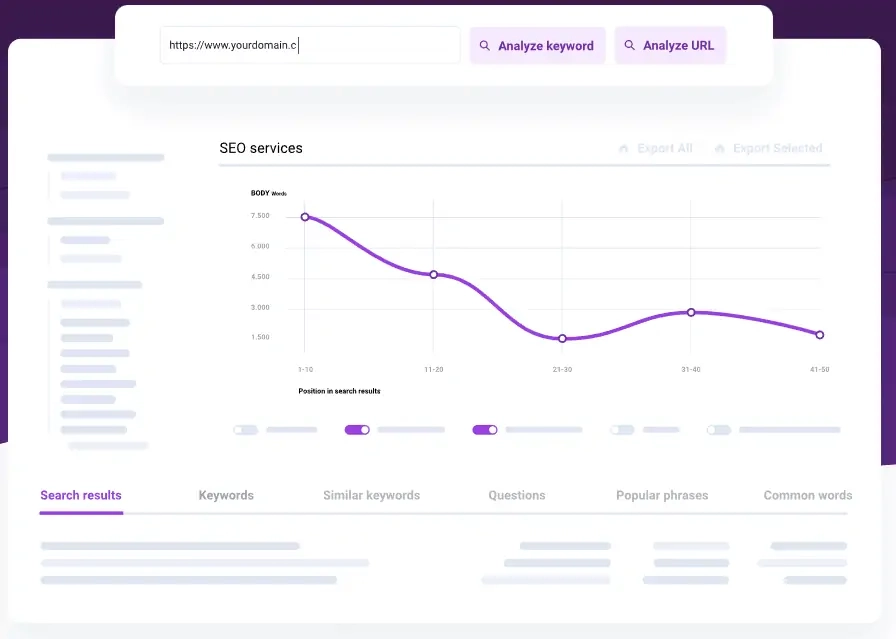Click the icon beside Export All
This screenshot has height=639, width=896.
(624, 149)
